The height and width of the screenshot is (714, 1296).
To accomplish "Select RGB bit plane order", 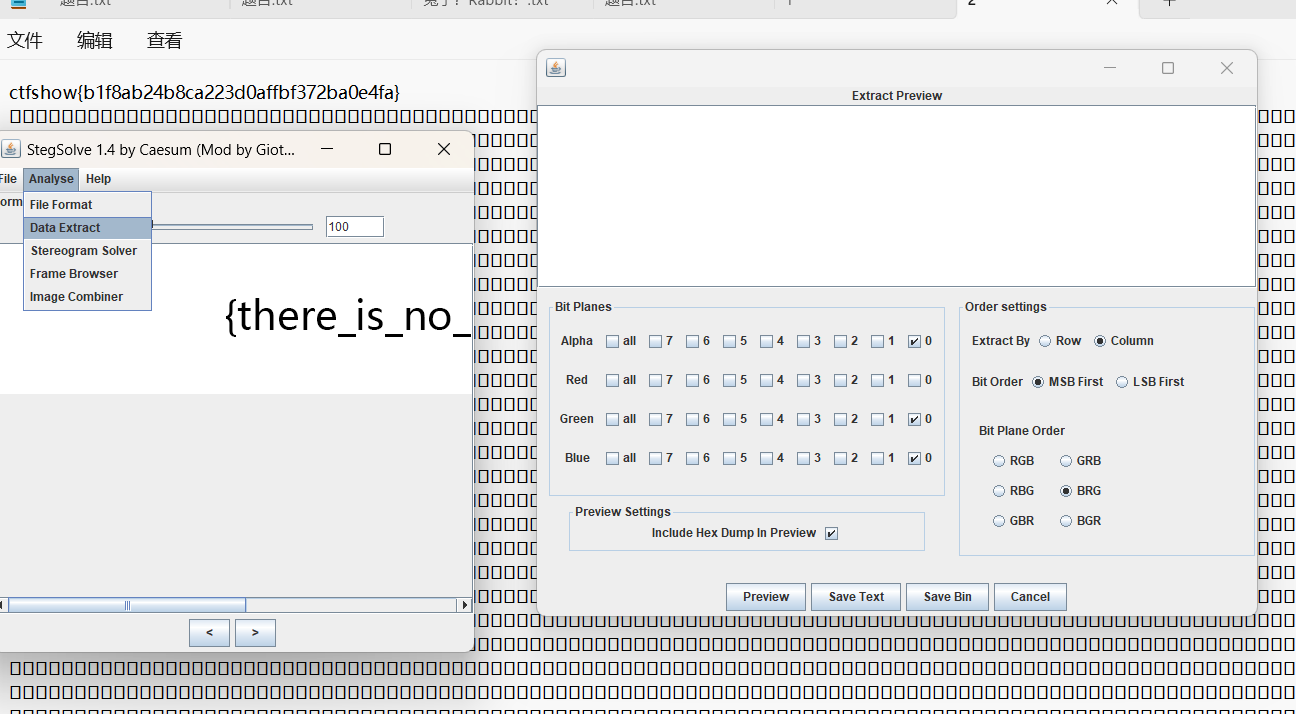I will (x=999, y=461).
